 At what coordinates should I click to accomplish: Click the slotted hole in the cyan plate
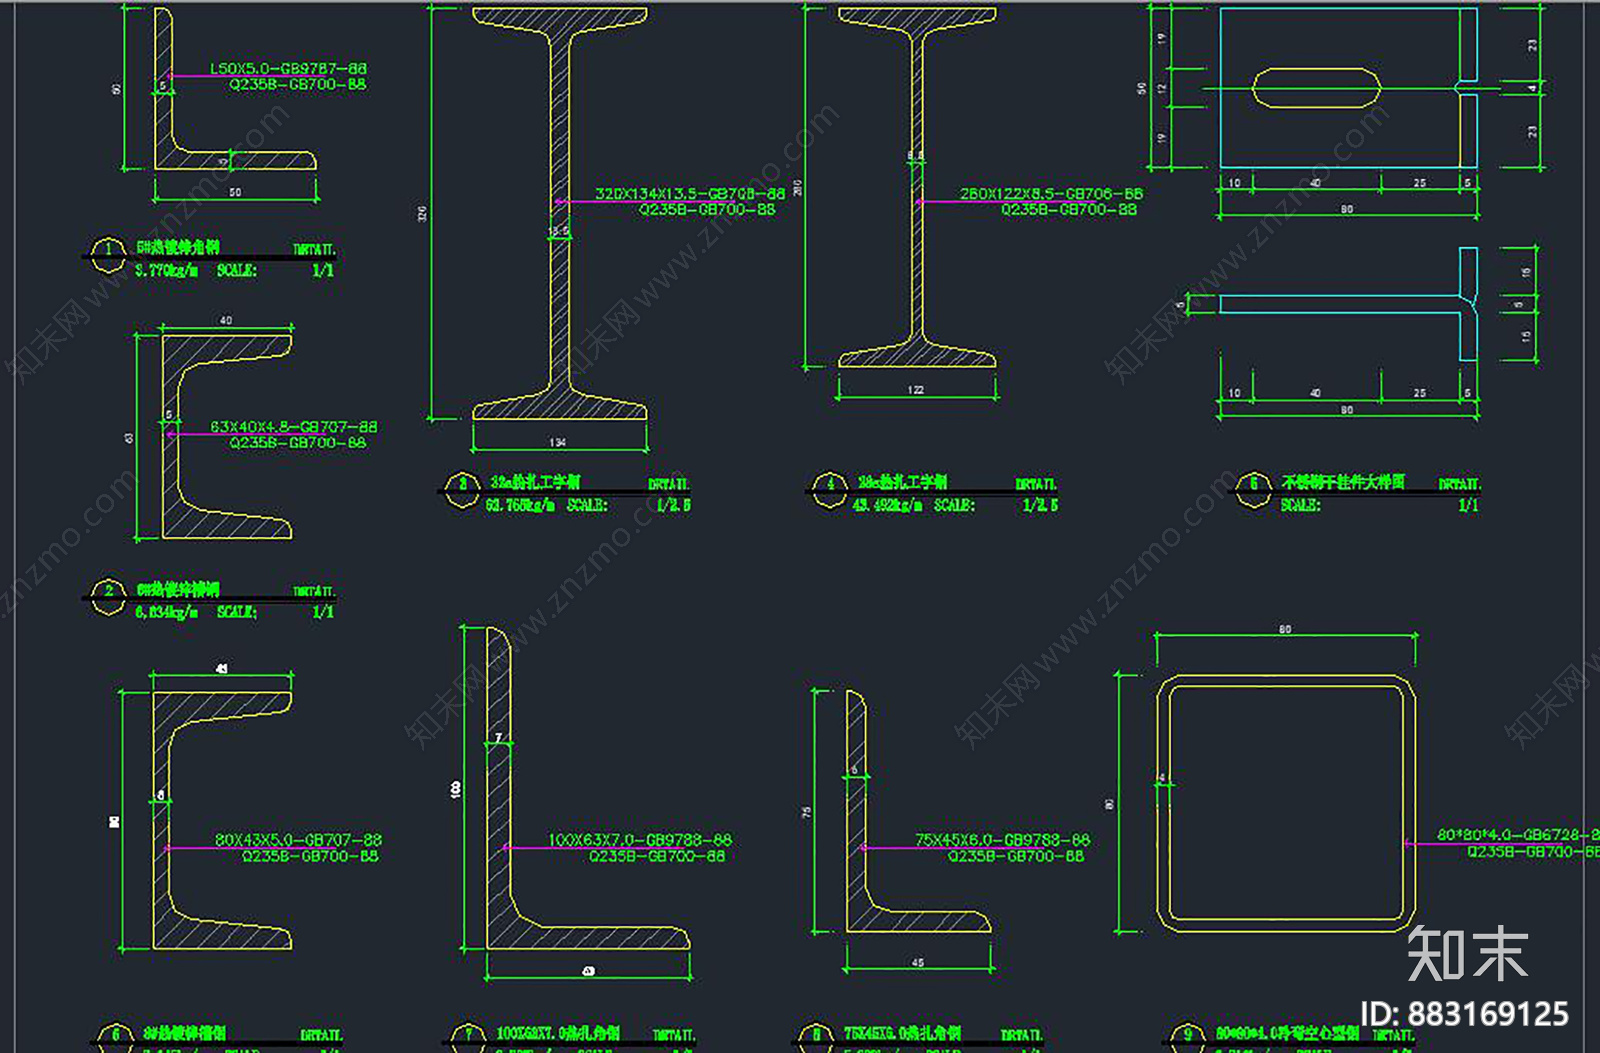pyautogui.click(x=1316, y=88)
